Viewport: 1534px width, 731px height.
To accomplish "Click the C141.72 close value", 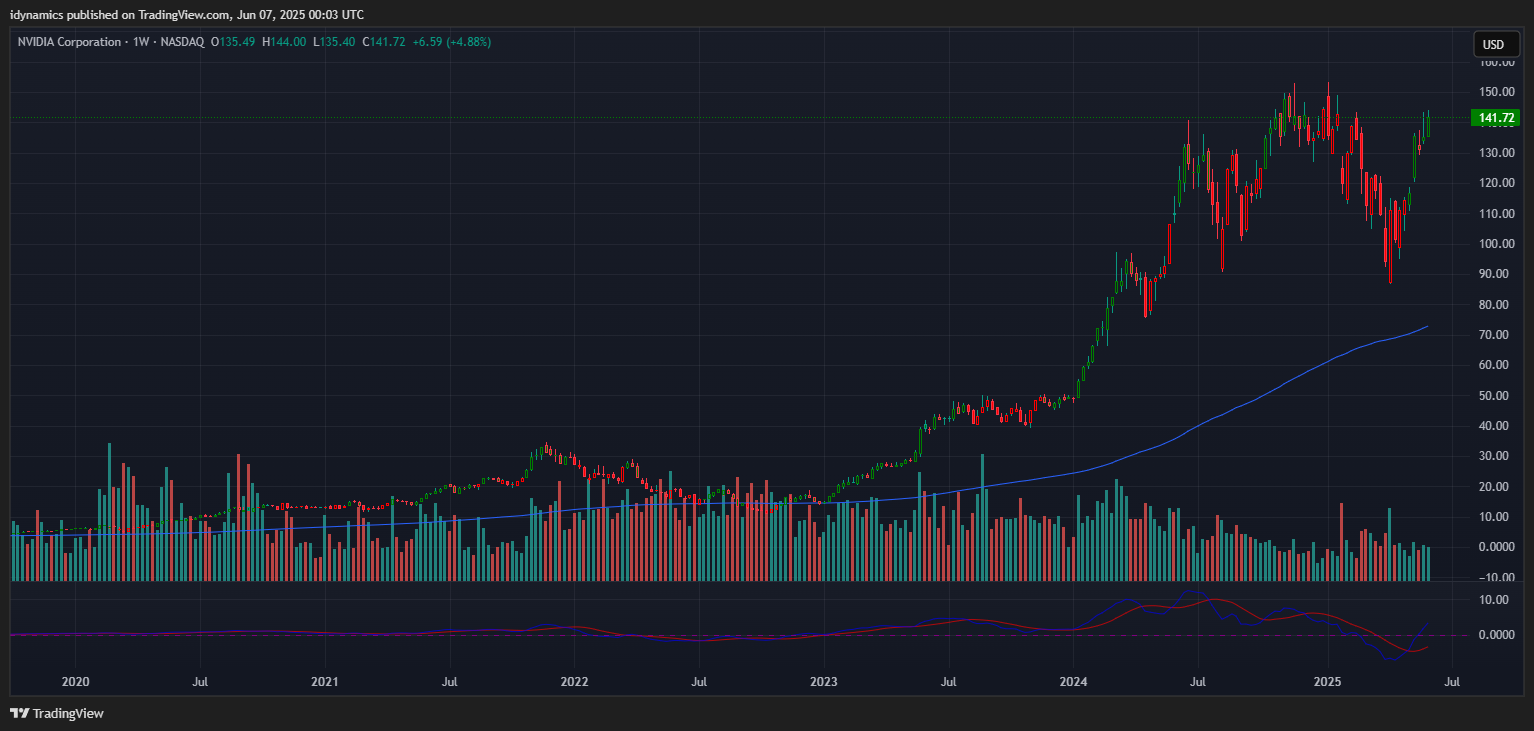I will [x=383, y=42].
